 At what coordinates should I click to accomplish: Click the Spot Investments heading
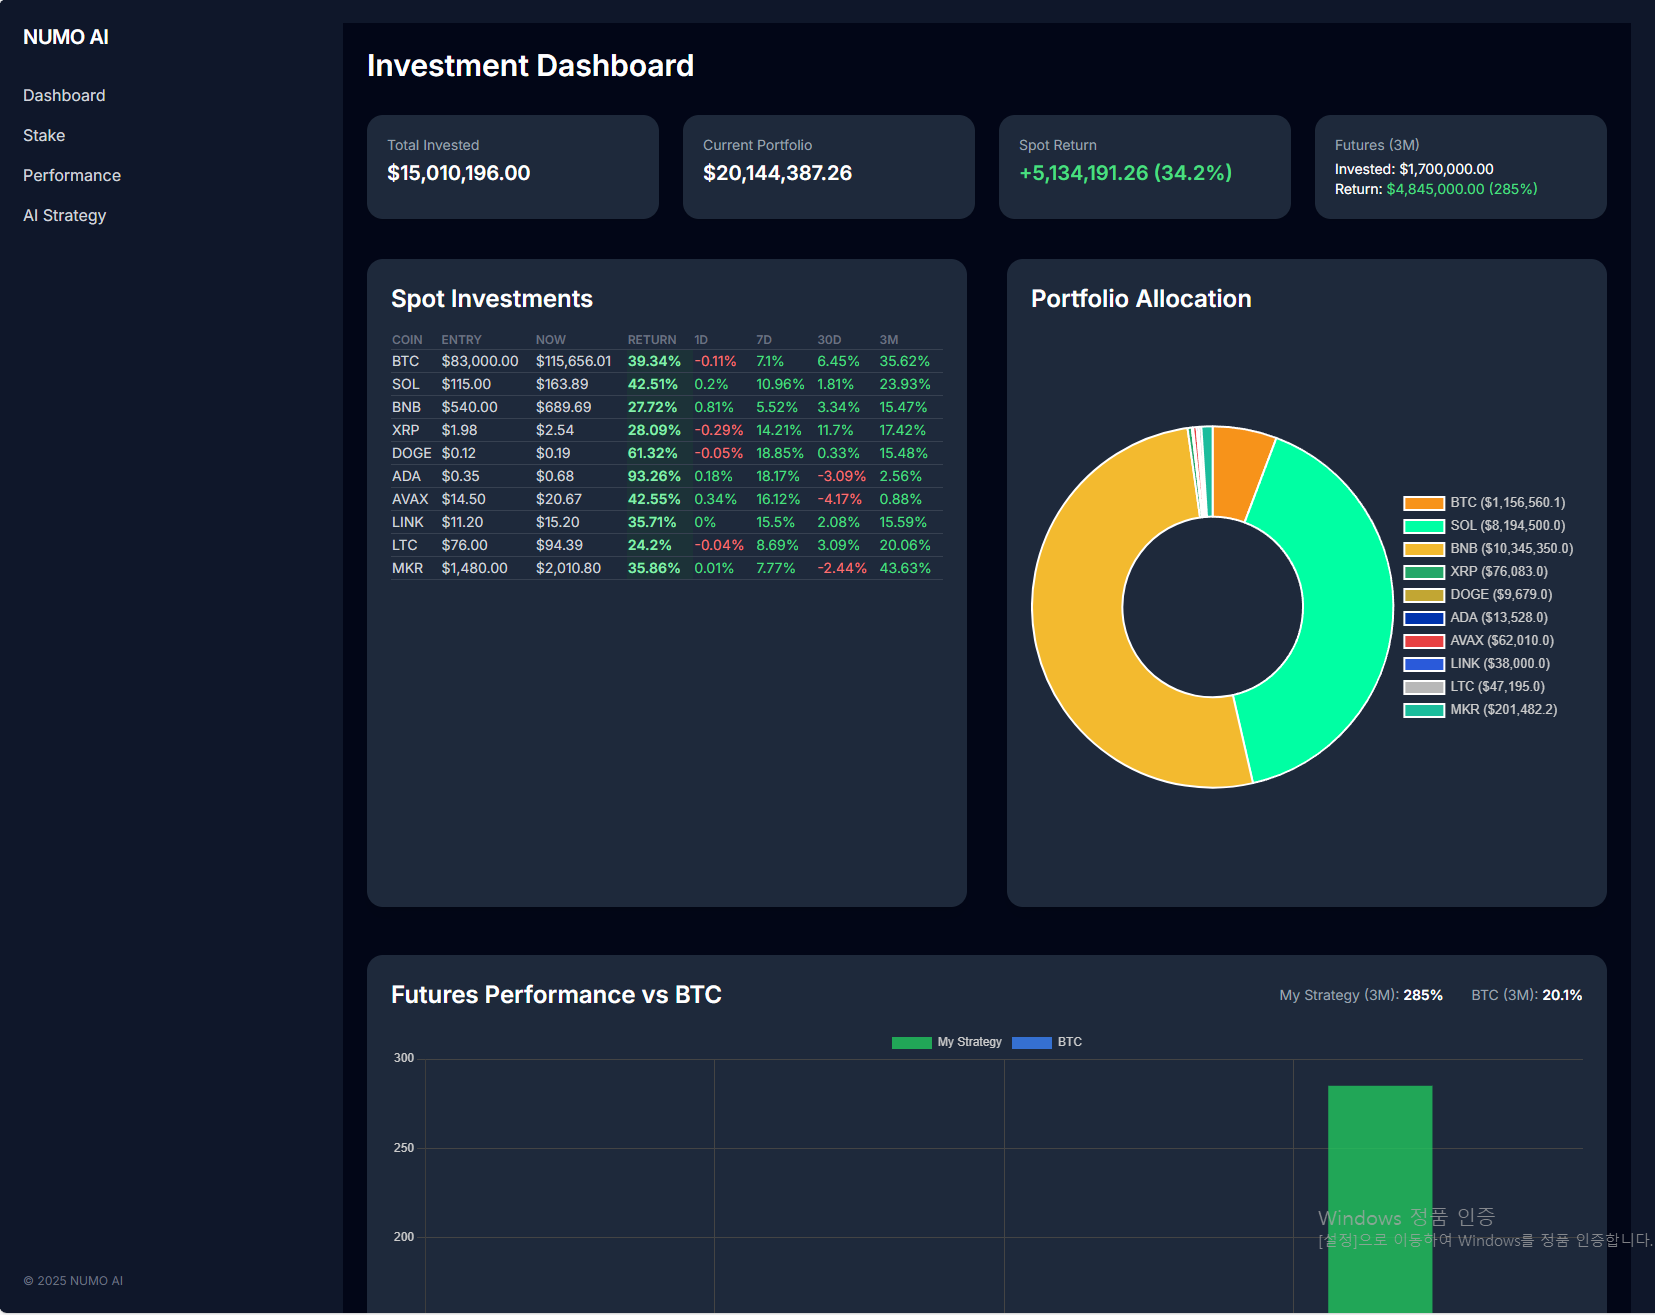[x=492, y=299]
